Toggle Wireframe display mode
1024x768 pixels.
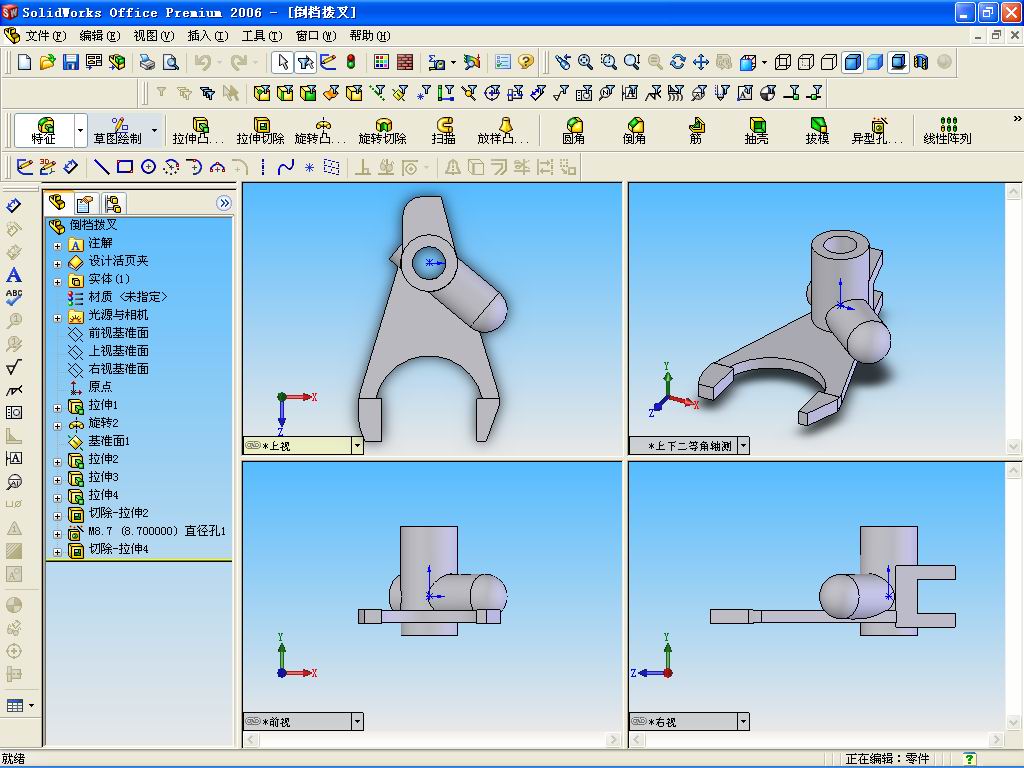tap(782, 62)
